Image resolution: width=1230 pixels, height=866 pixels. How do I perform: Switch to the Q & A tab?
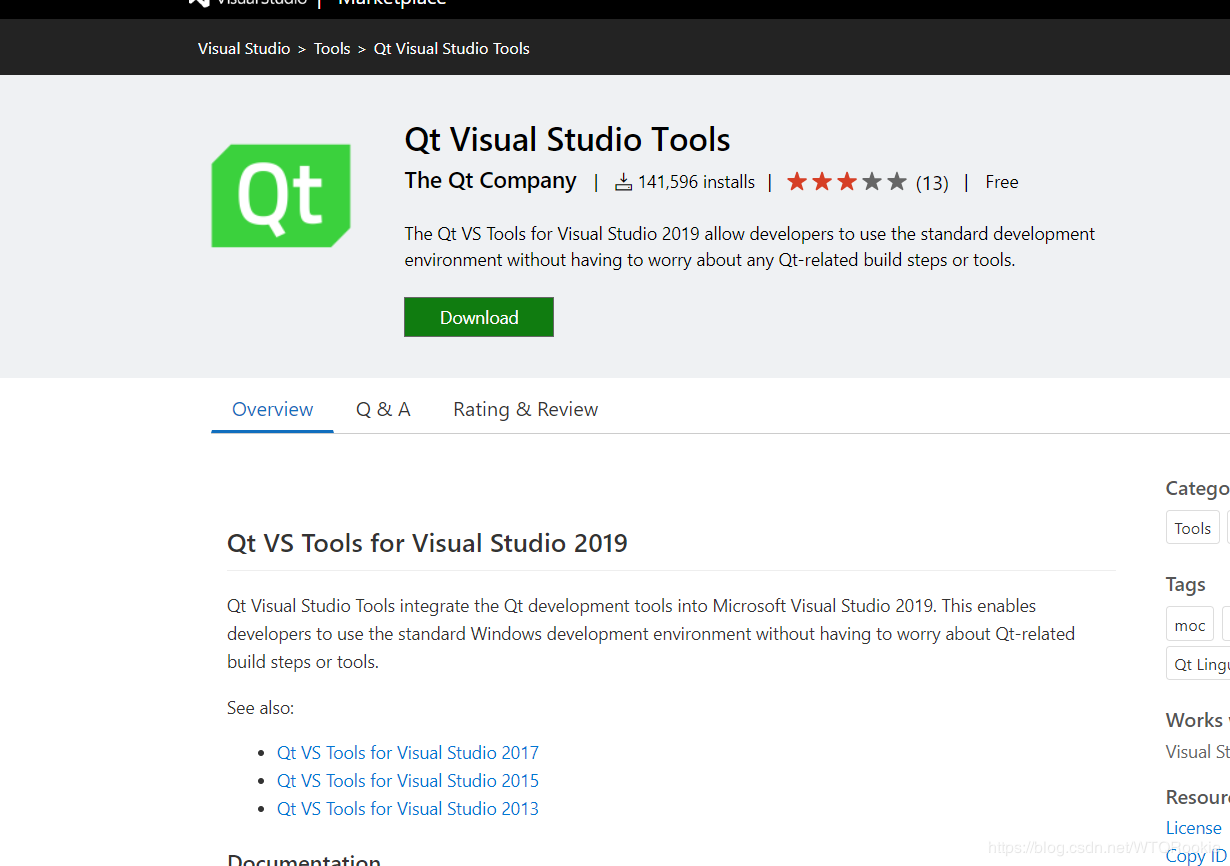383,409
